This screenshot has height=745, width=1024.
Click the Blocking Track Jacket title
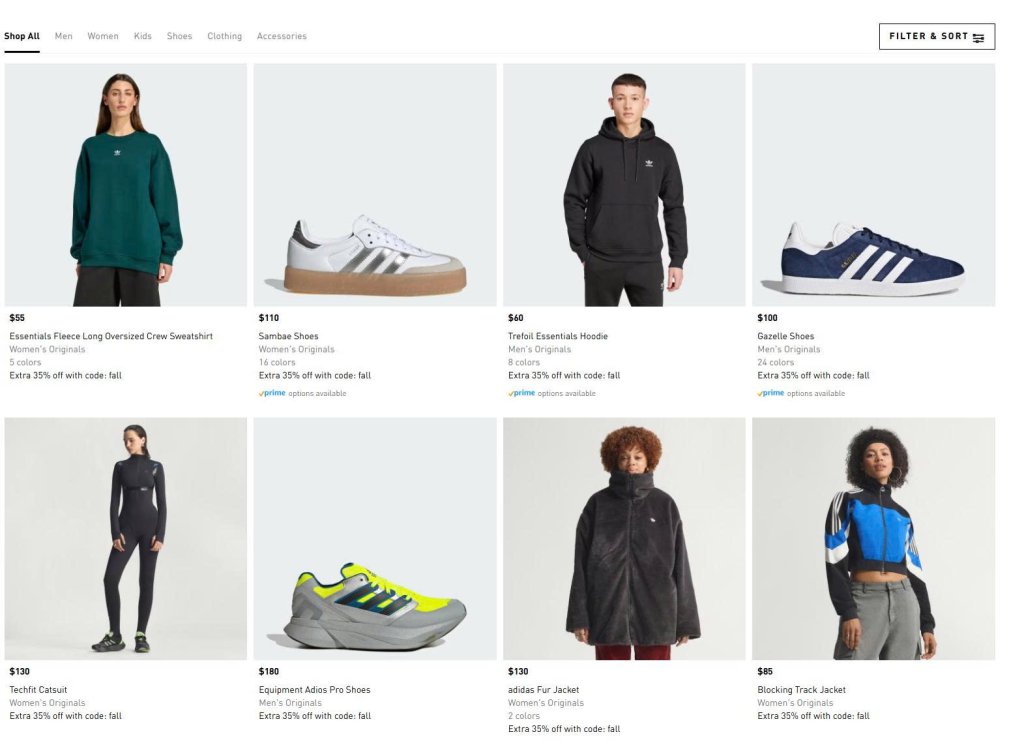coord(801,690)
